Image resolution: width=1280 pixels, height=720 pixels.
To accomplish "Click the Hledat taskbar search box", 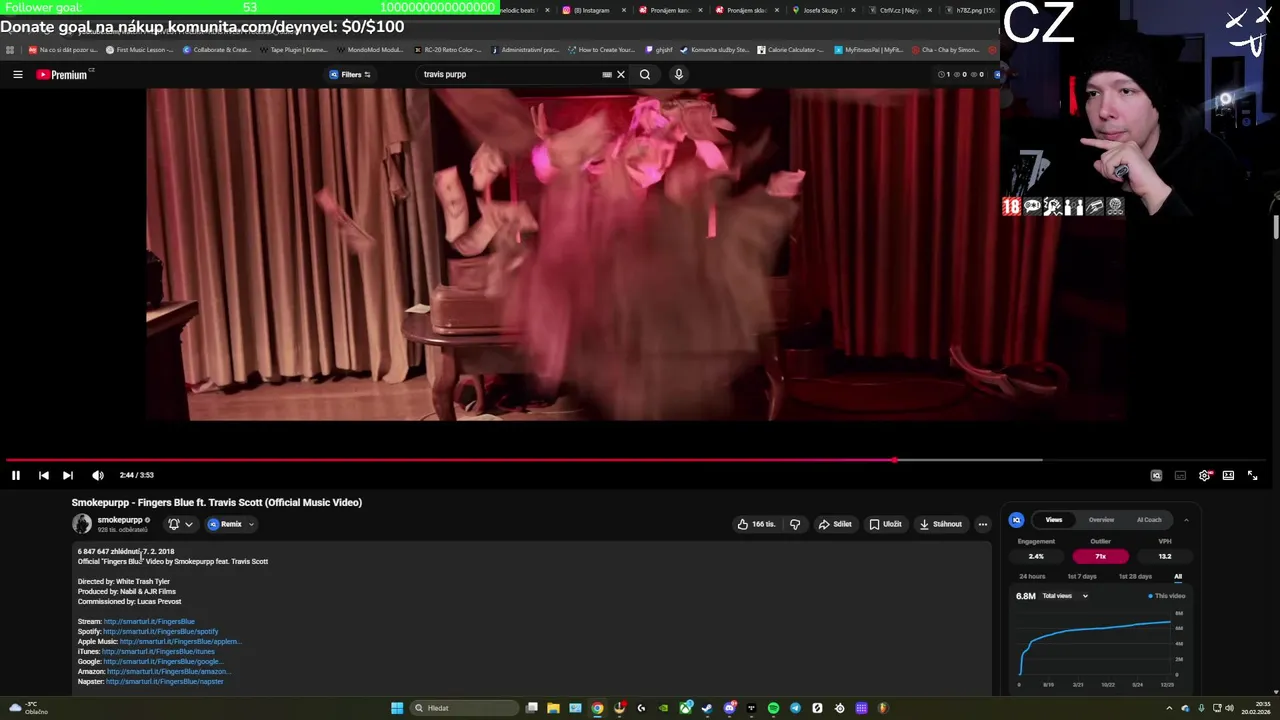I will click(462, 708).
